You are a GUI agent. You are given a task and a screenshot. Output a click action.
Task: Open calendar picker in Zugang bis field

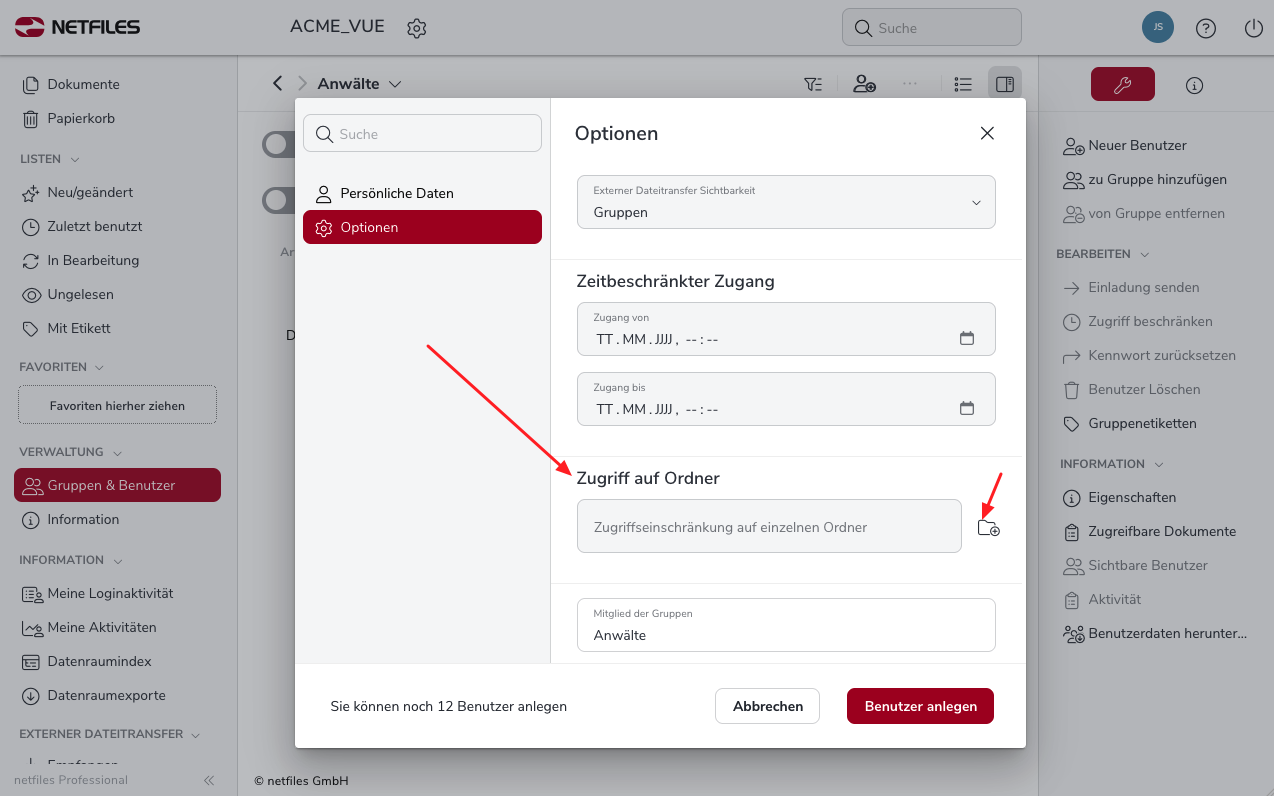coord(967,409)
